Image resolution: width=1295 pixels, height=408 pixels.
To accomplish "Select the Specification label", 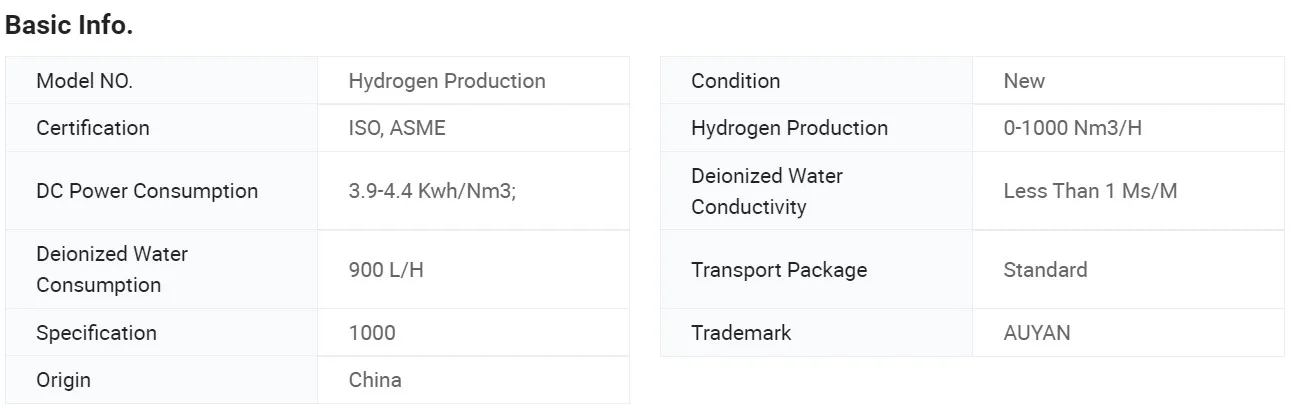I will 96,333.
